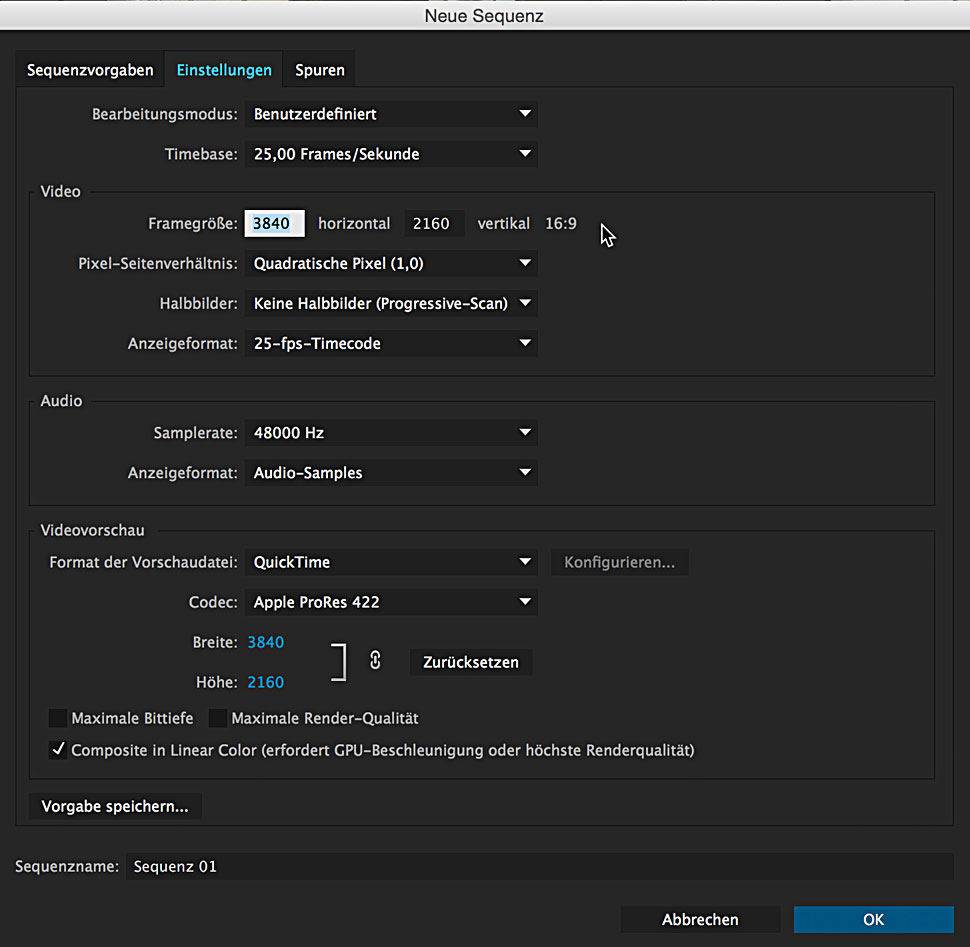Expand the Audio-Samples Anzeigeformat dropdown
Image resolution: width=970 pixels, height=947 pixels.
pos(391,473)
